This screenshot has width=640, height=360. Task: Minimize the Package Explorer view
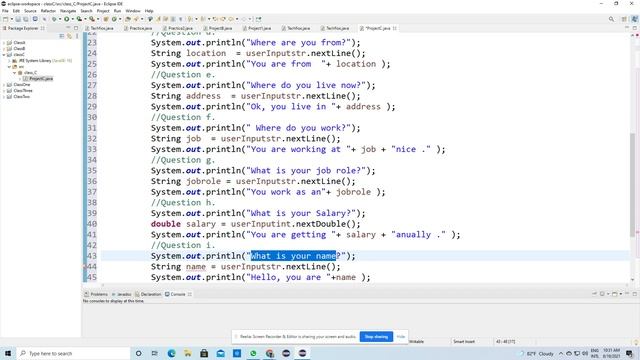coord(68,28)
